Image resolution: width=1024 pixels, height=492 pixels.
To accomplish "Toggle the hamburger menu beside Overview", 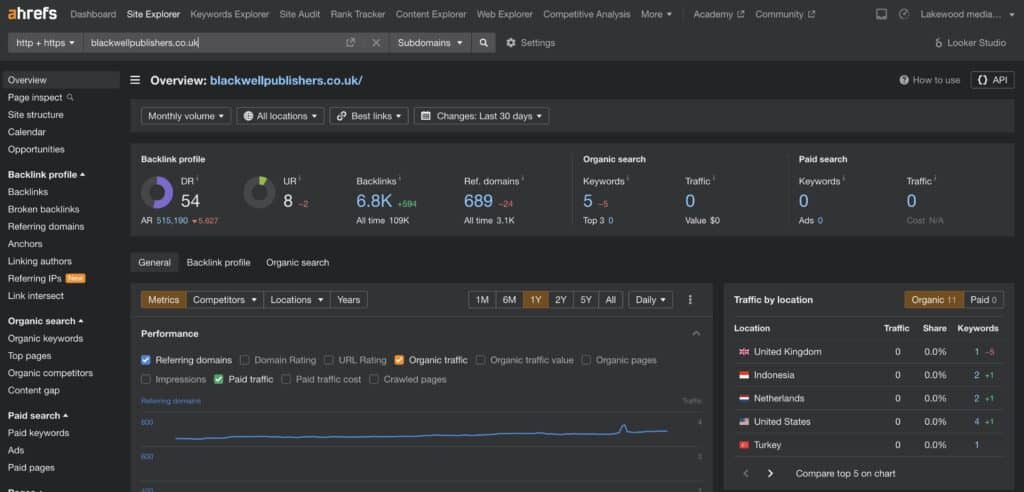I will point(135,80).
